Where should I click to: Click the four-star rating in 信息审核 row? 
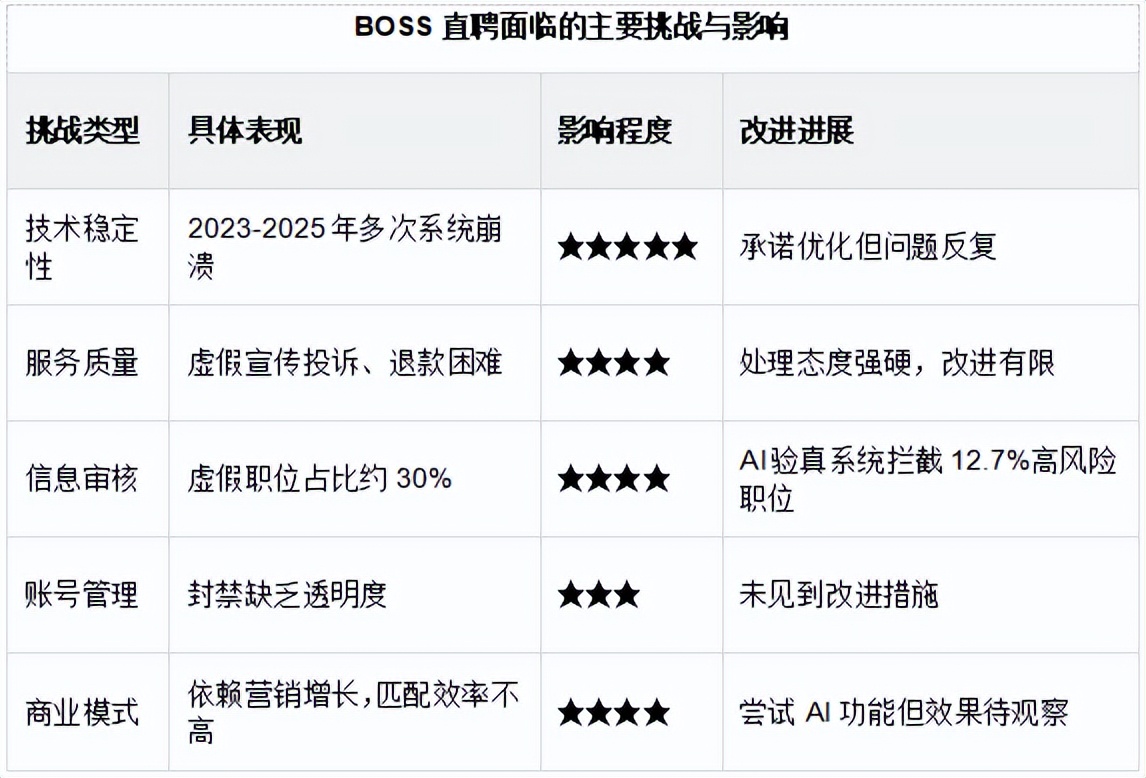click(613, 479)
